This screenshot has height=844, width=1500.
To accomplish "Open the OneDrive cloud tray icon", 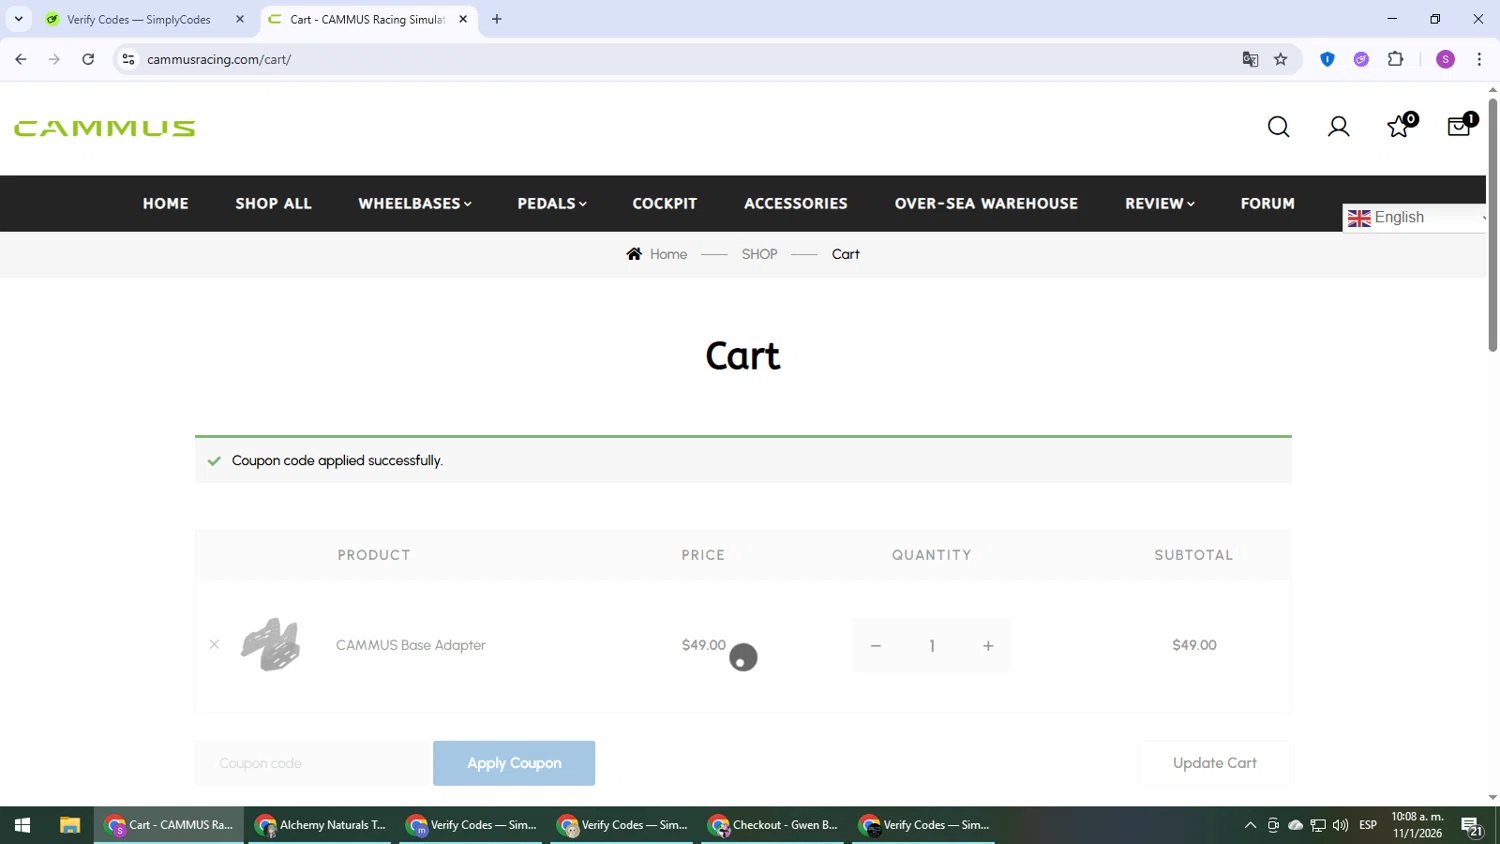I will tap(1295, 825).
